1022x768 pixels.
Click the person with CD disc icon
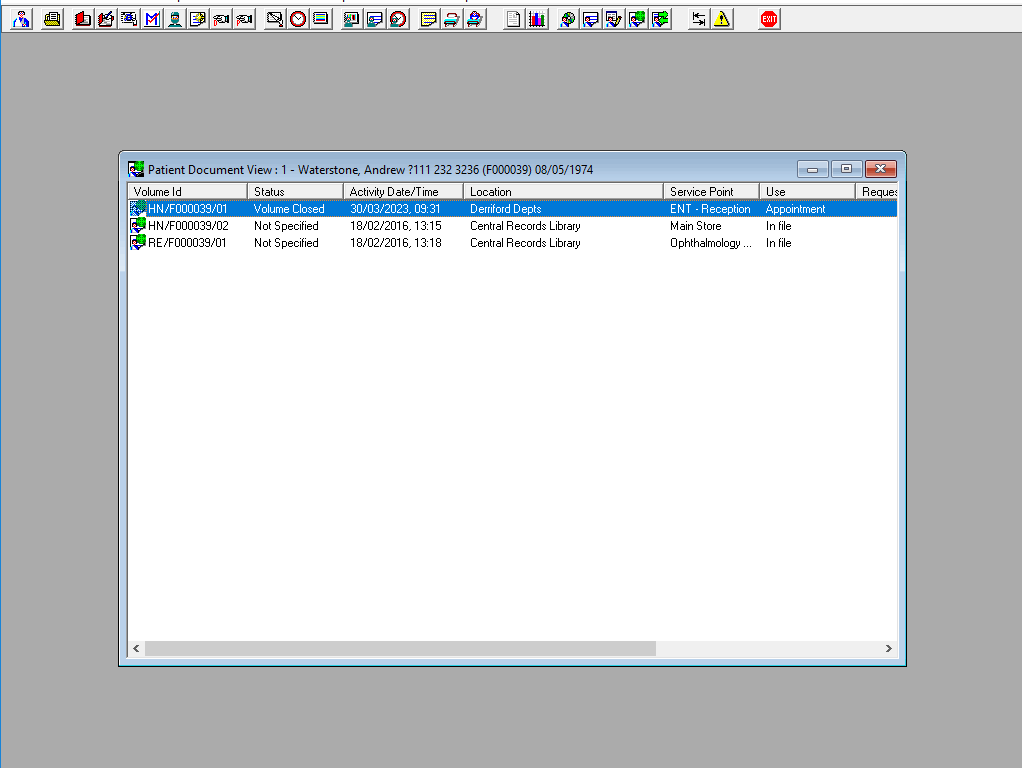[x=568, y=19]
